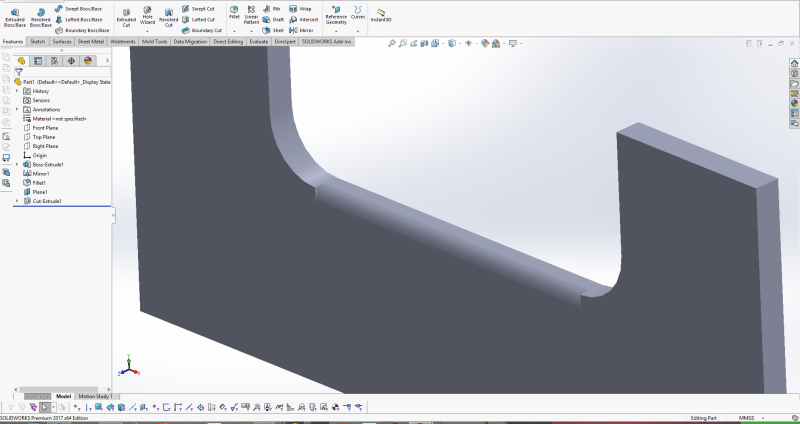The height and width of the screenshot is (424, 800).
Task: Open Curves dropdown arrow
Action: (358, 31)
